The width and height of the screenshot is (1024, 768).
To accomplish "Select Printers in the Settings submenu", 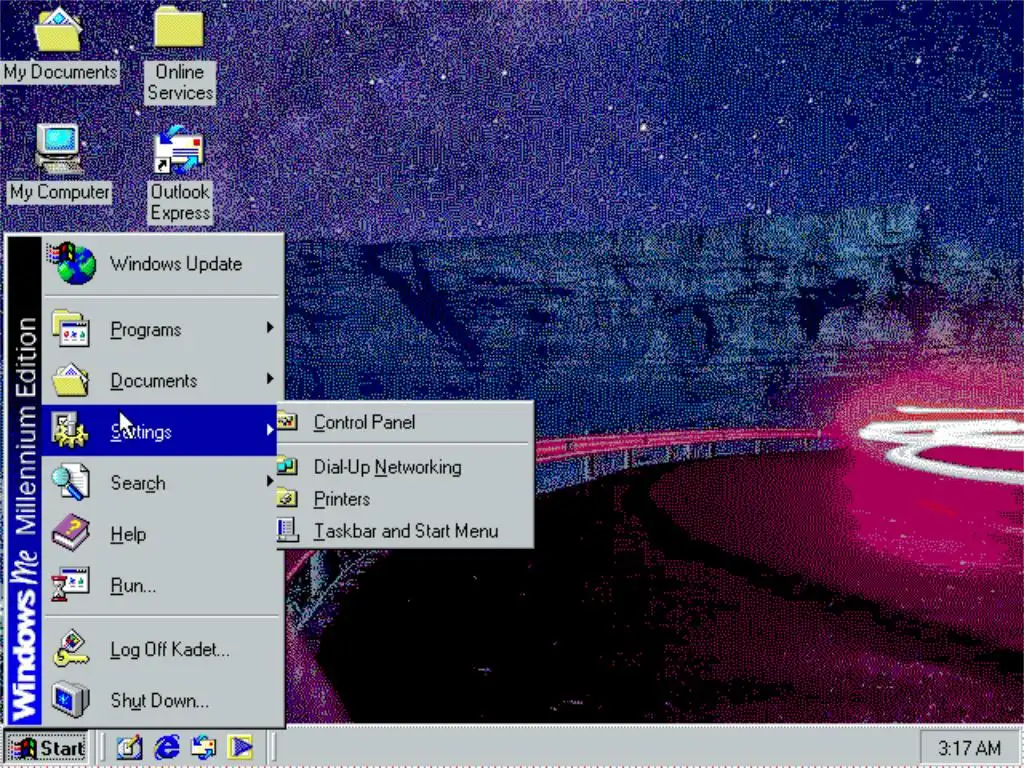I will click(x=405, y=499).
